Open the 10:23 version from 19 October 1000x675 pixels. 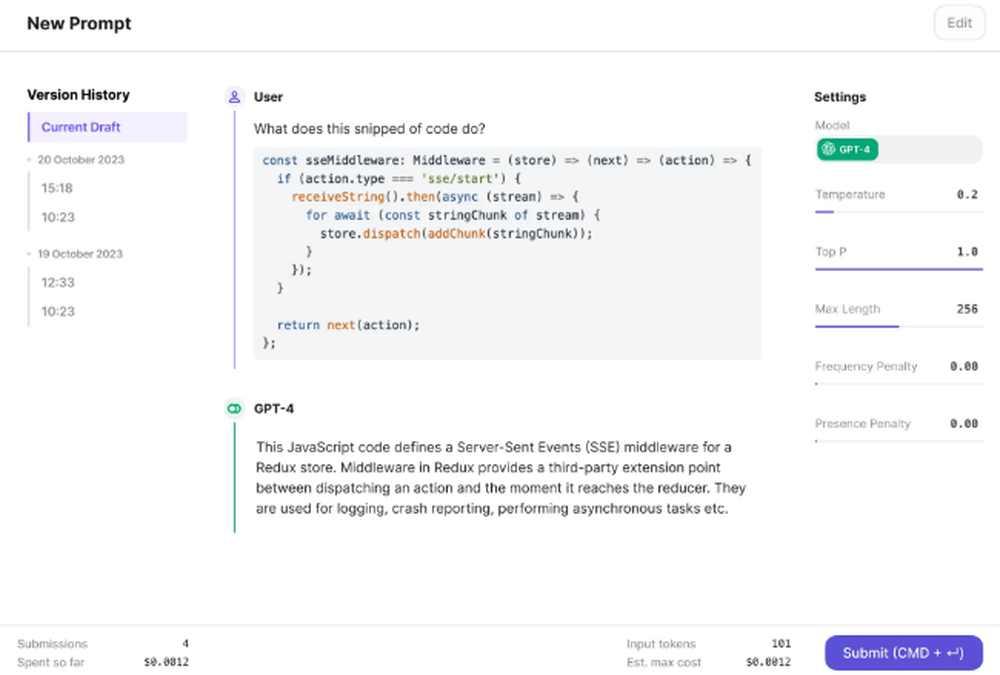[57, 311]
